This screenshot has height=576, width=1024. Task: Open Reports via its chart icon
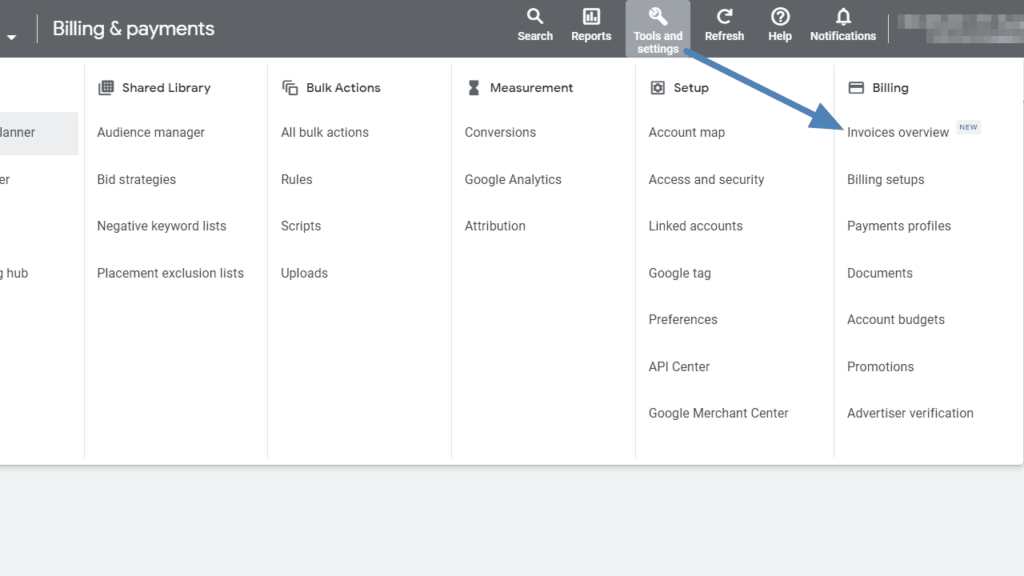(x=590, y=16)
